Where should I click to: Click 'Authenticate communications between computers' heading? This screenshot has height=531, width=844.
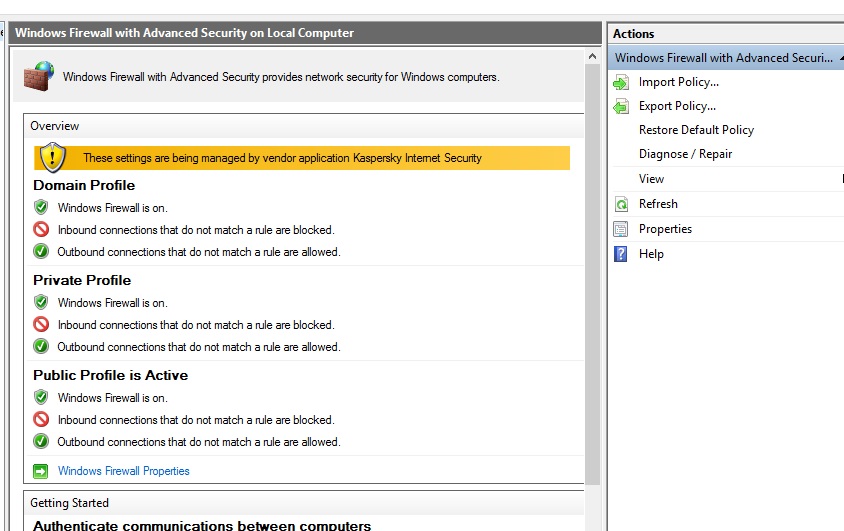(202, 525)
